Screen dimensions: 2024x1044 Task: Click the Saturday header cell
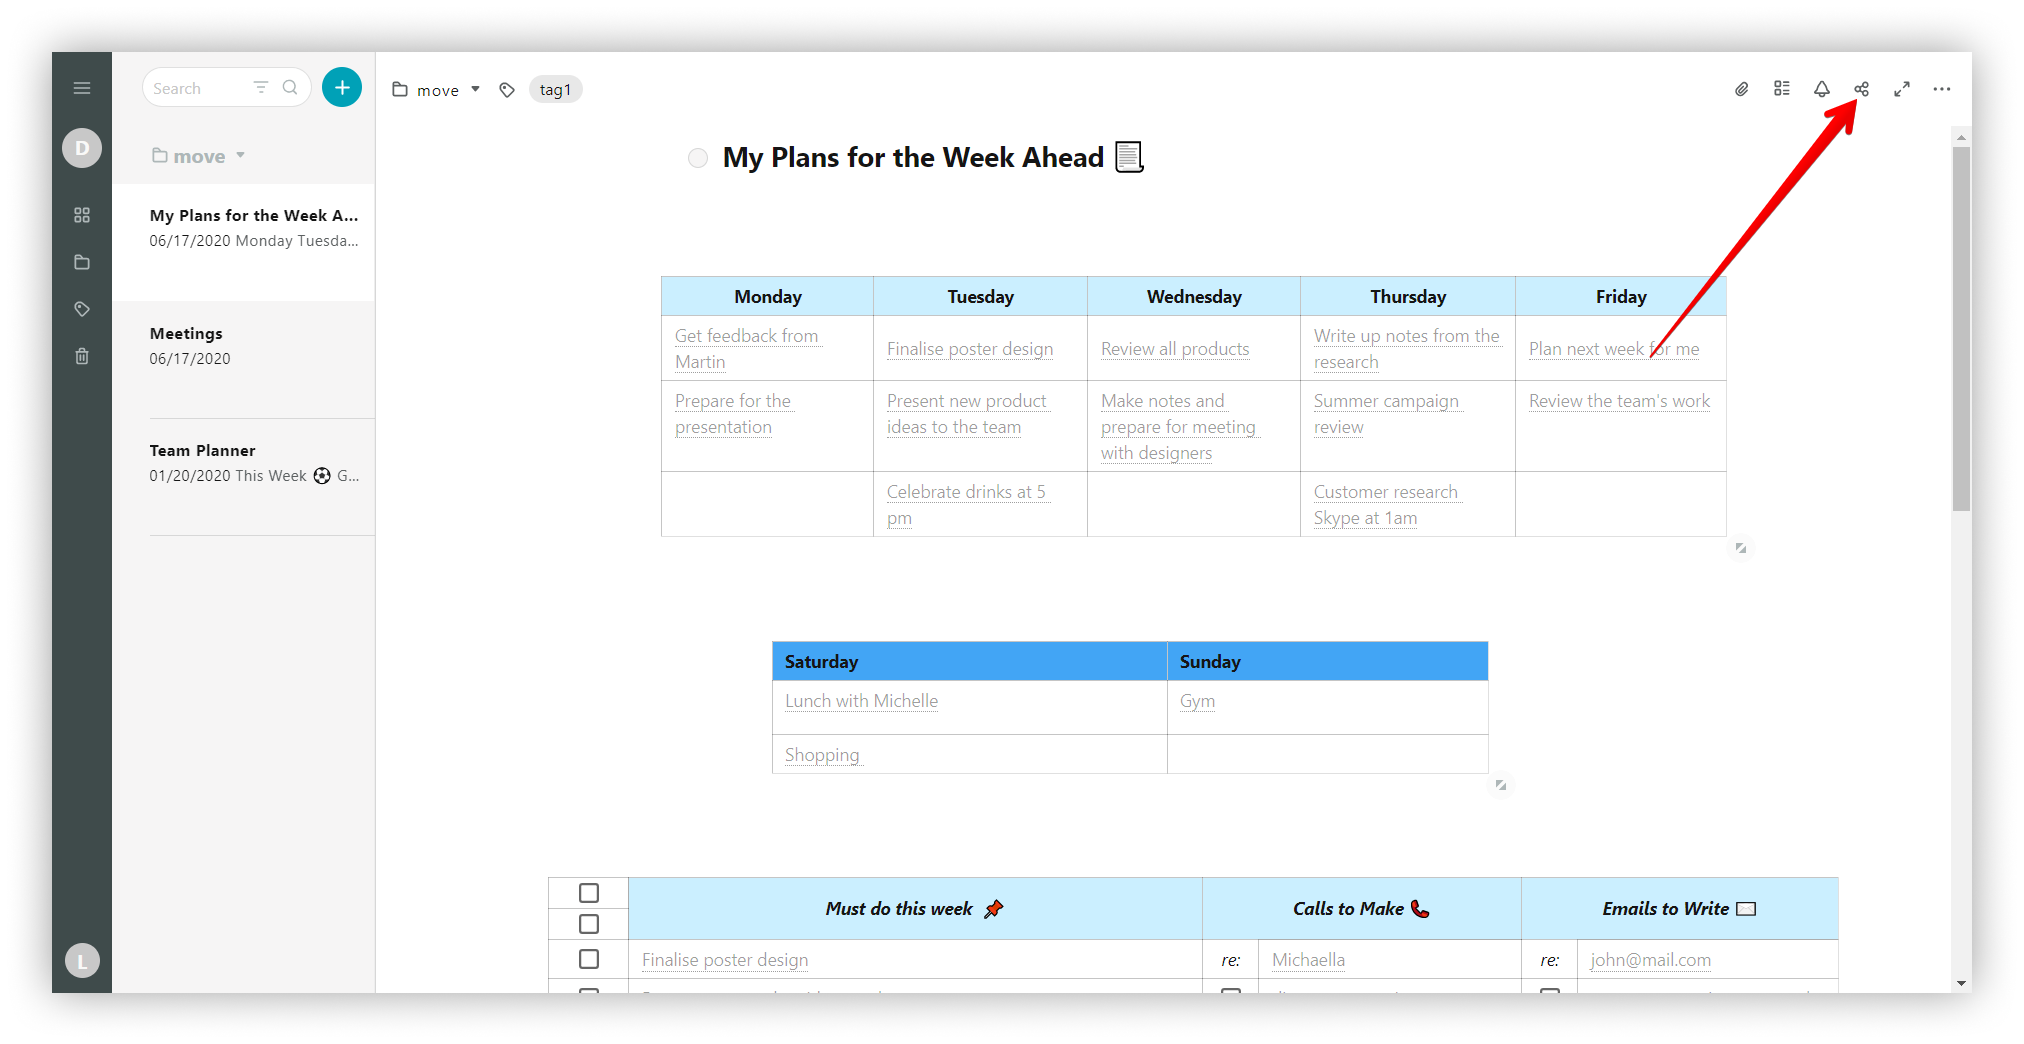970,662
